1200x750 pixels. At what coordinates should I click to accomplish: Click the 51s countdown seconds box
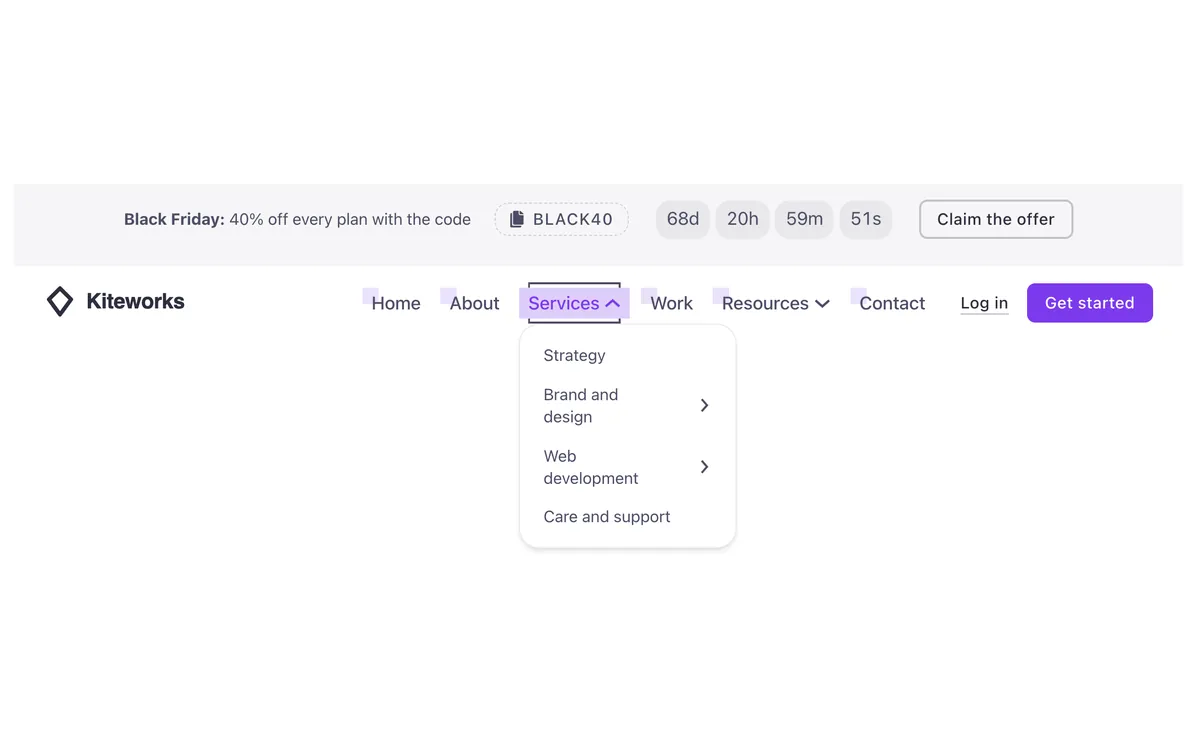tap(866, 219)
